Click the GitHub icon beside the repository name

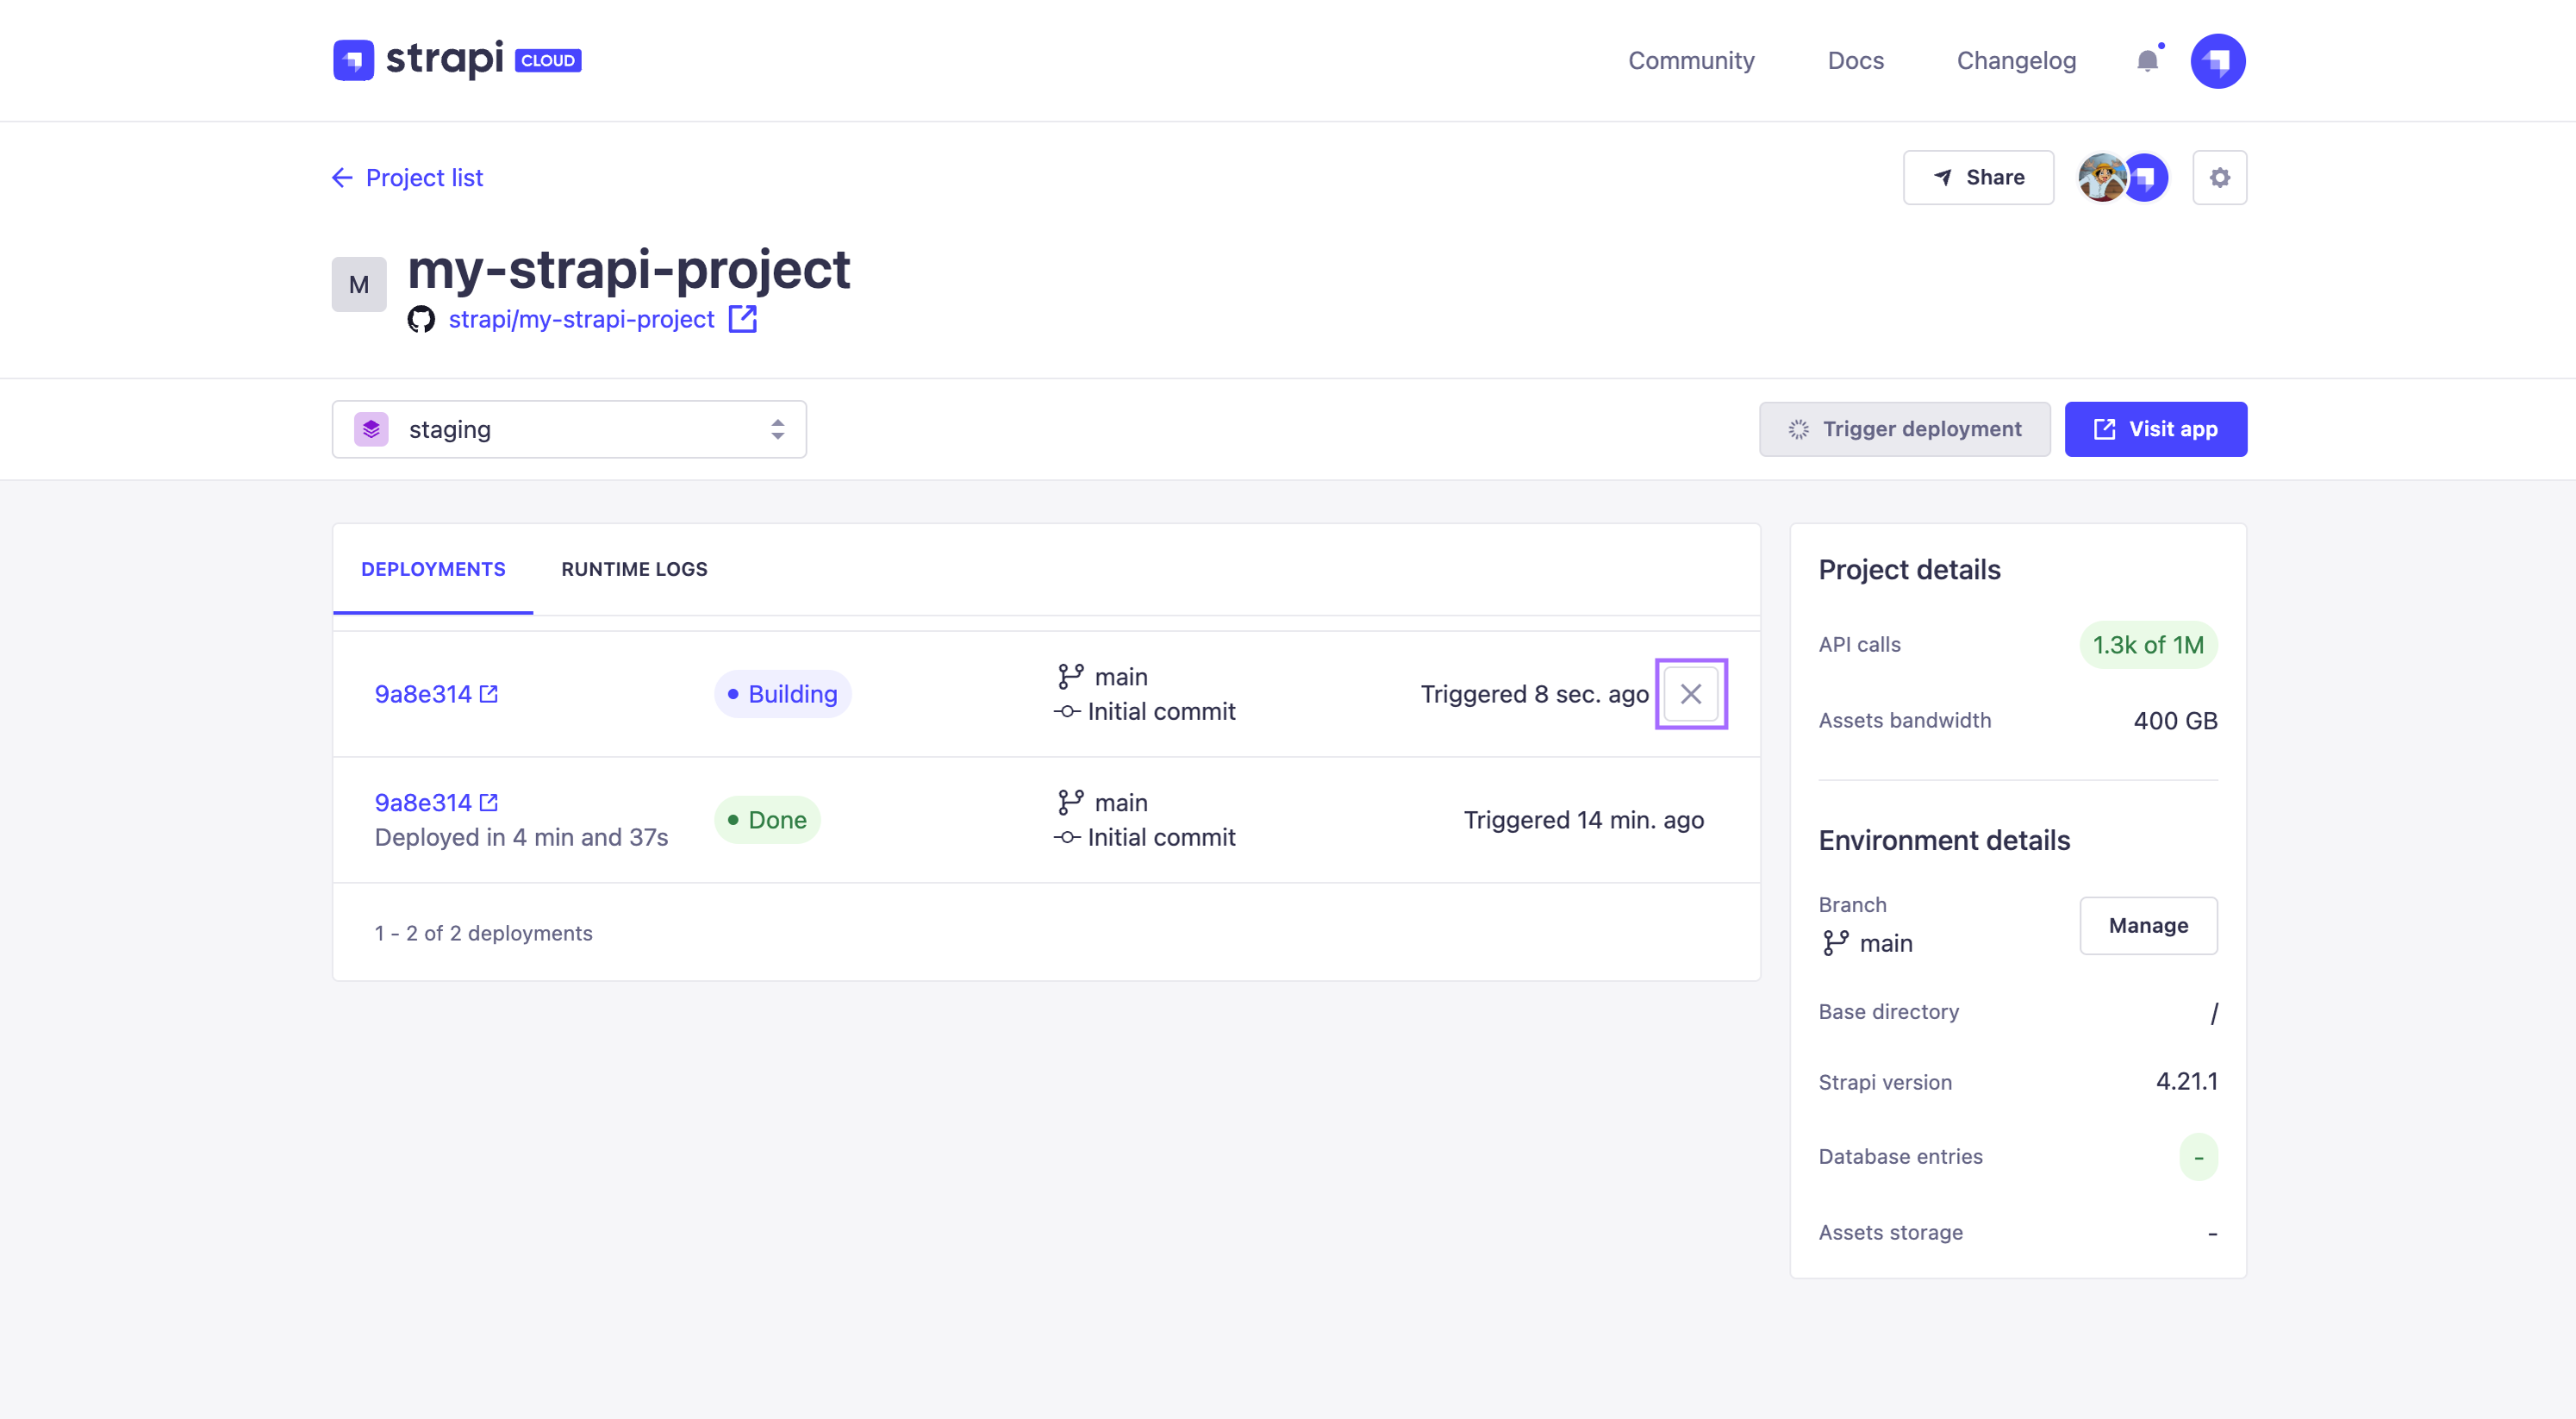[421, 319]
